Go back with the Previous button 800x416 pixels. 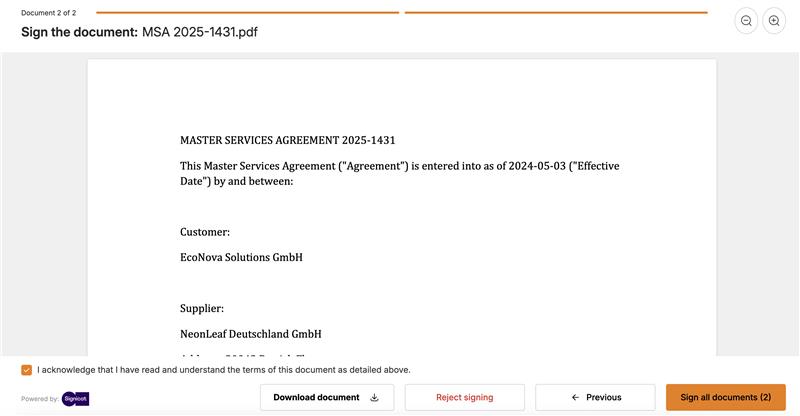[x=595, y=397]
